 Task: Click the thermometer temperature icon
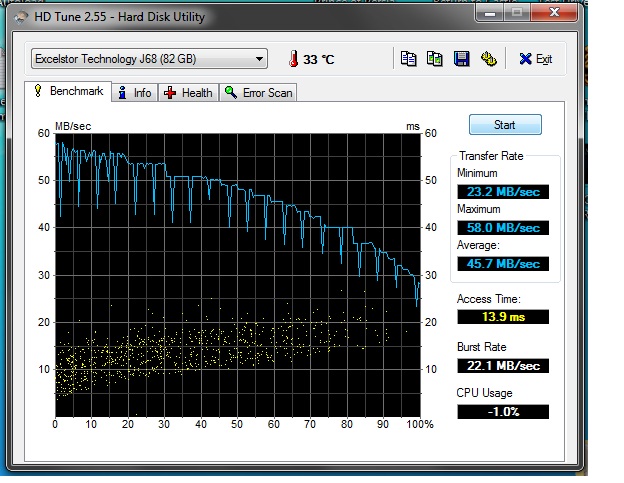click(x=294, y=59)
